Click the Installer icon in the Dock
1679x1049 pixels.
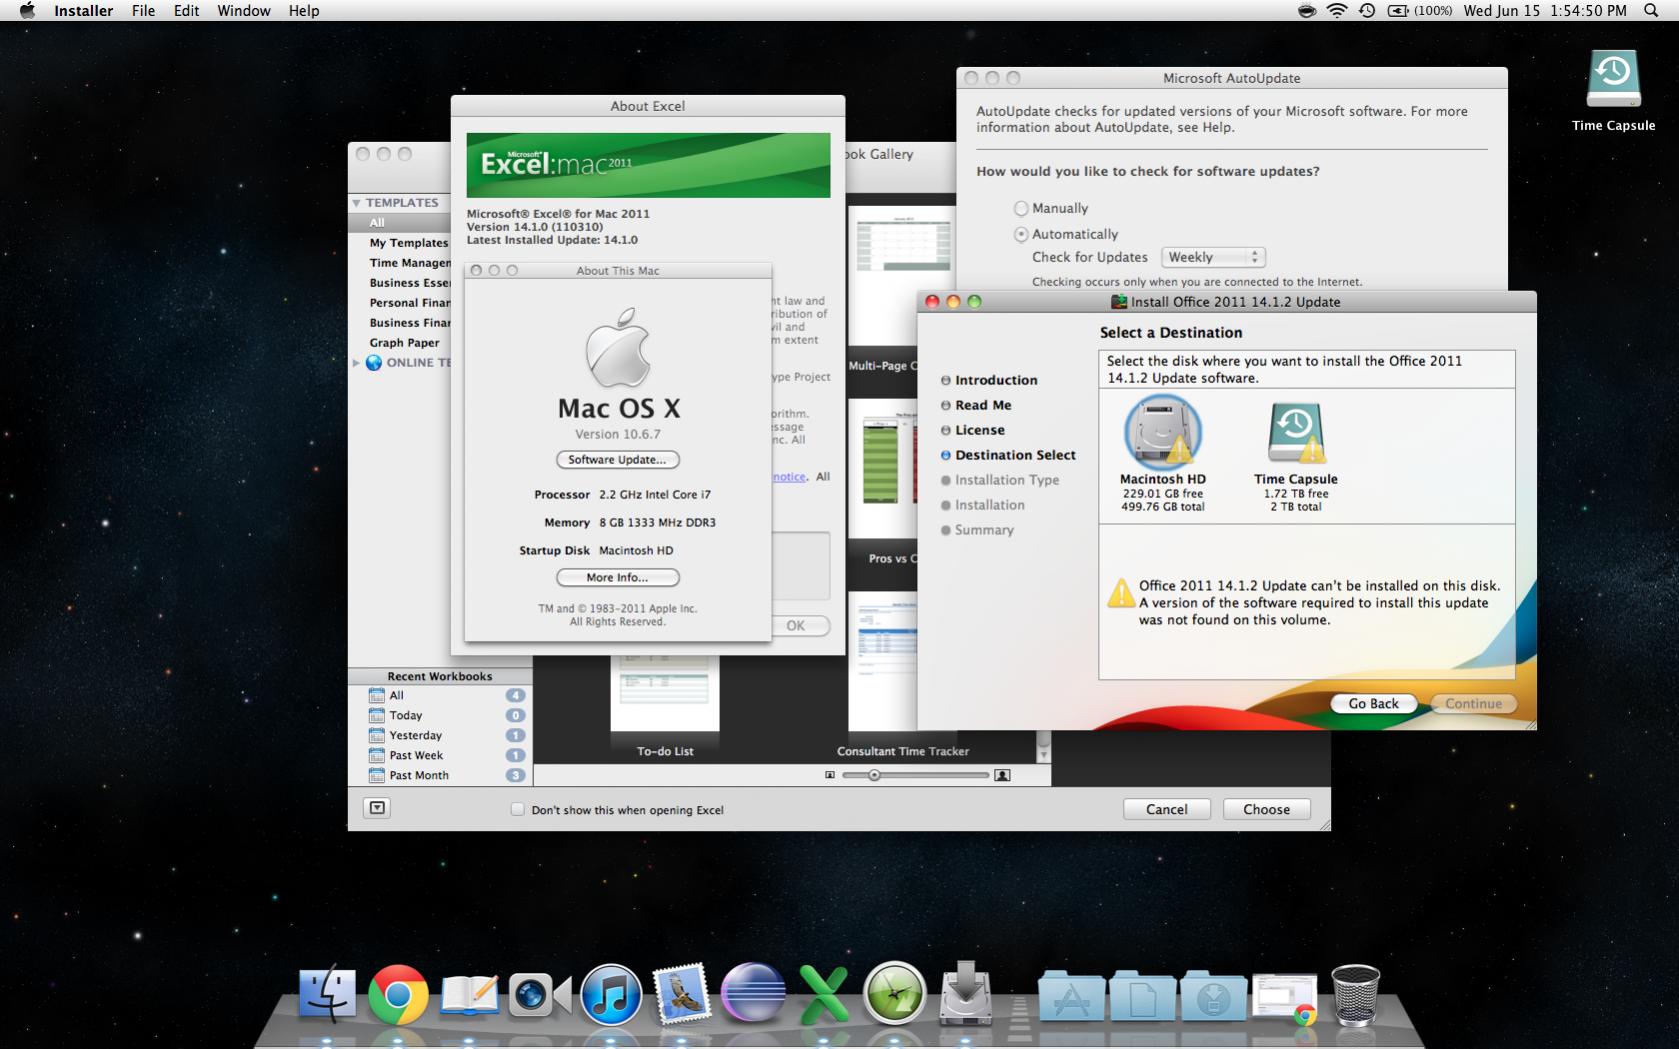click(x=966, y=993)
